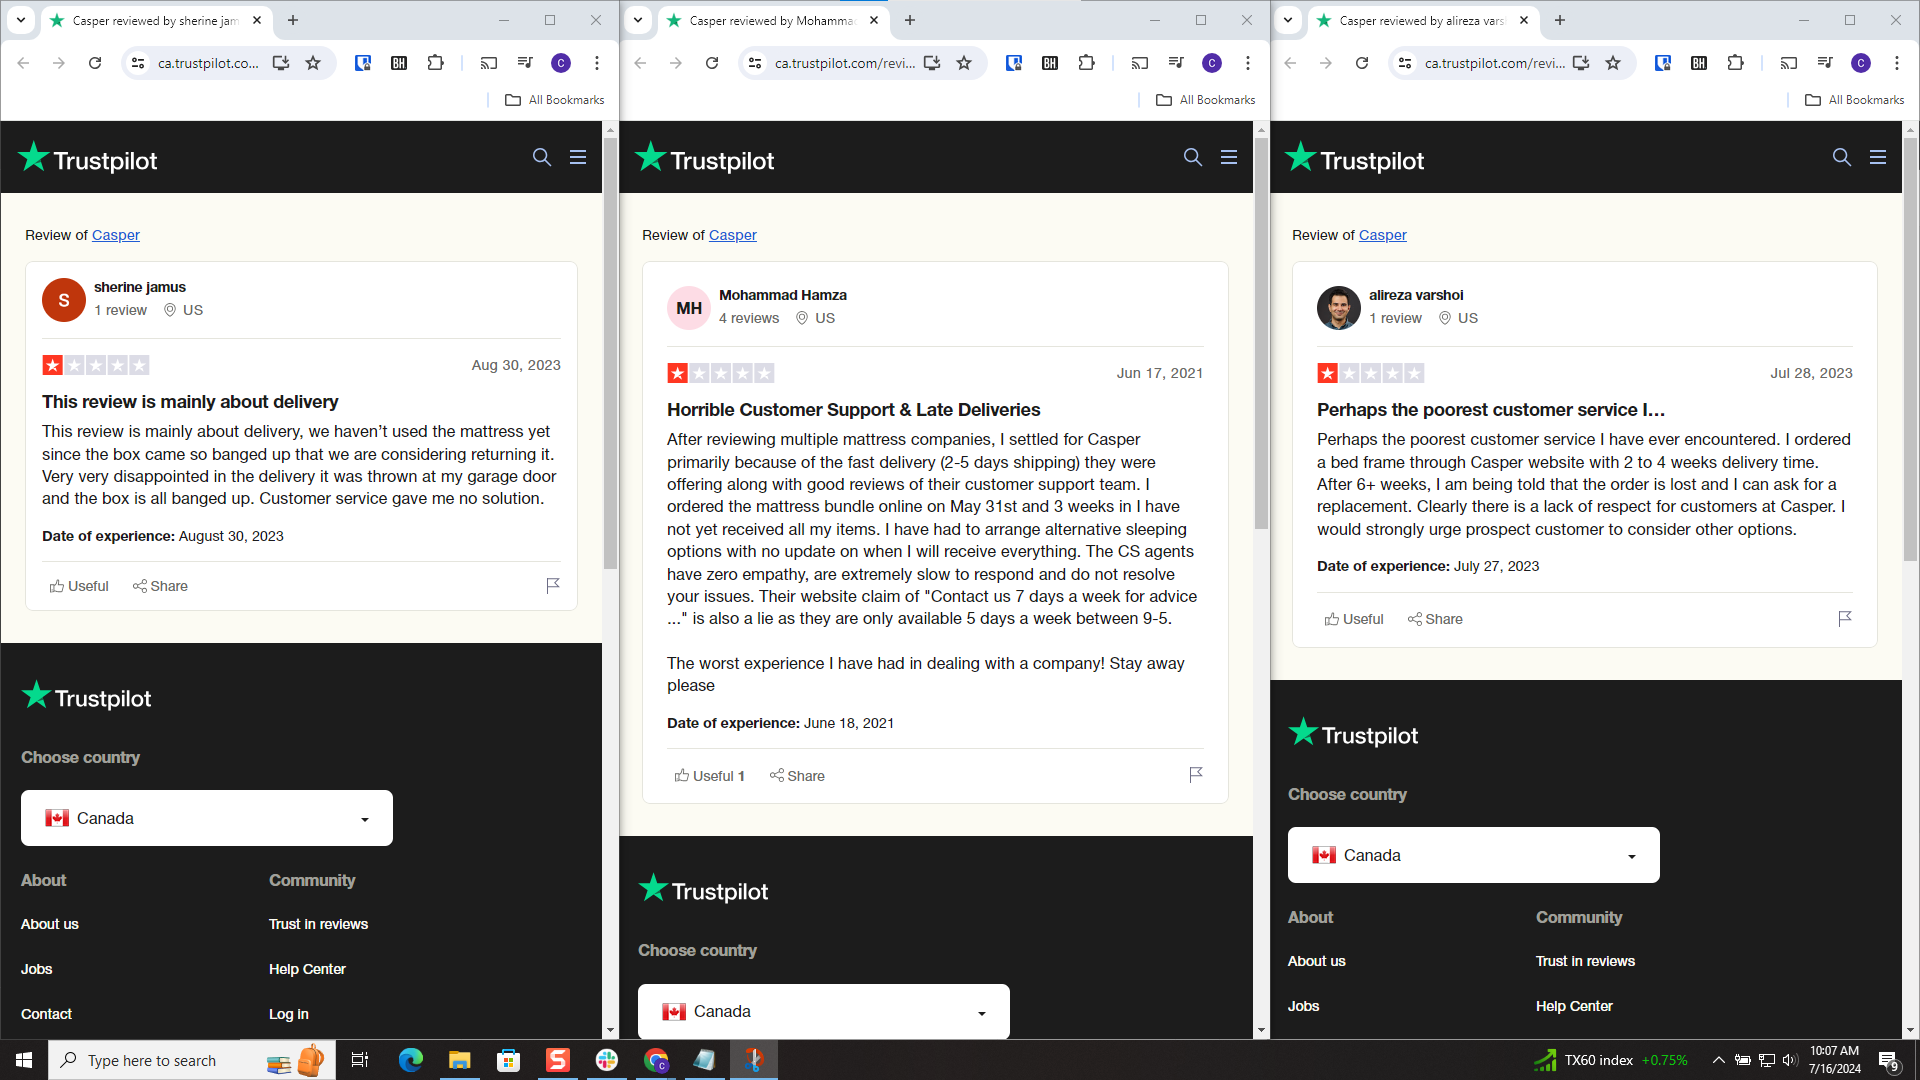This screenshot has height=1080, width=1920.
Task: Open Canada country dropdown in sherine jamus window
Action: (207, 818)
